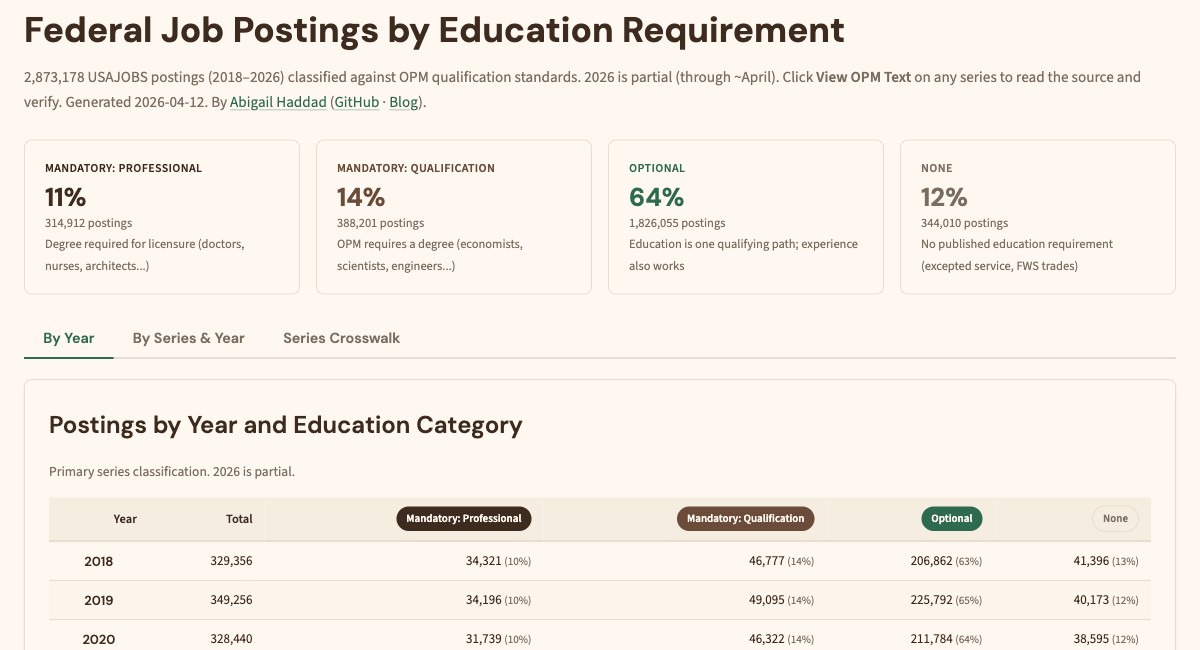Screen dimensions: 1200x650
Task: Switch to the By Year tab
Action: click(69, 338)
